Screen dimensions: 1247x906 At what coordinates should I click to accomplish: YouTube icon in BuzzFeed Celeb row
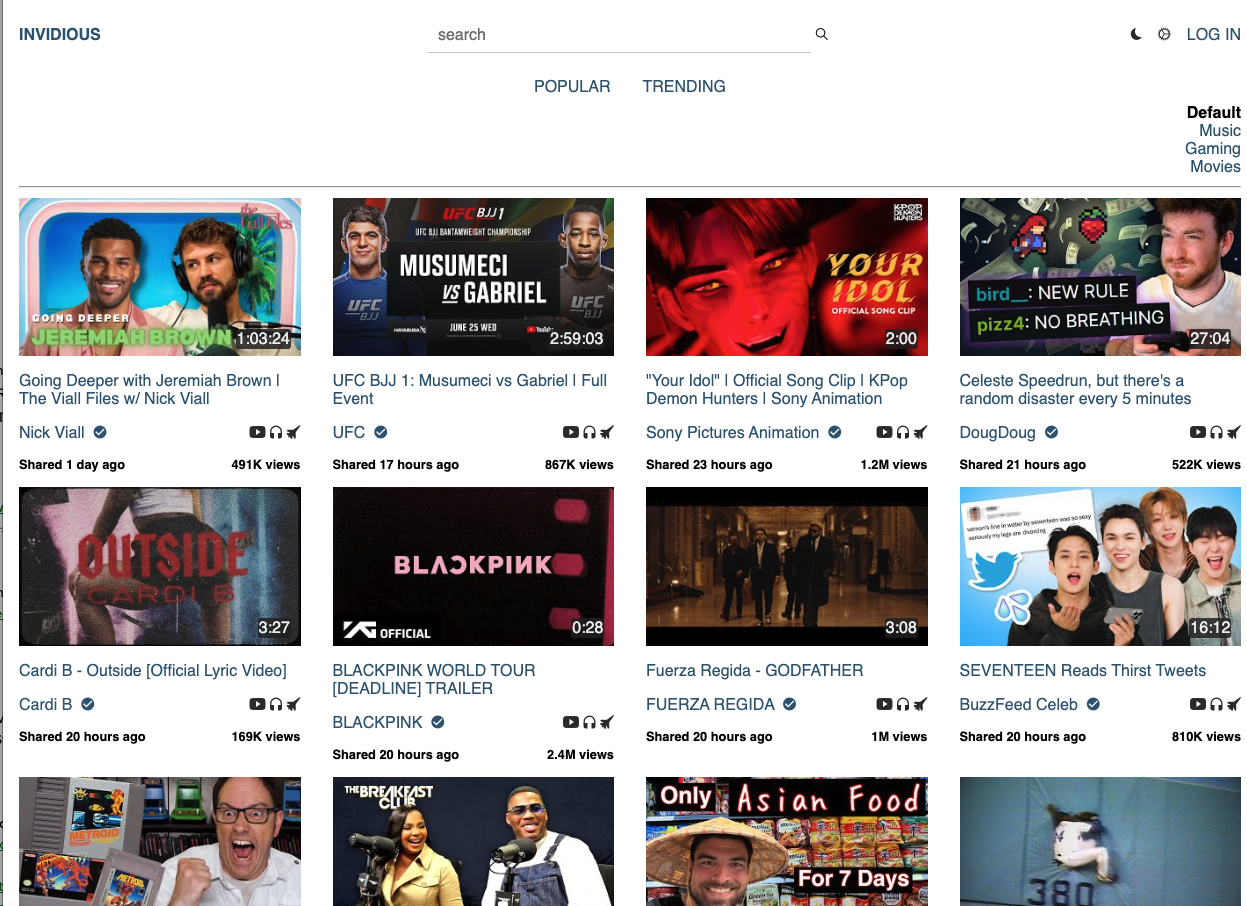[1198, 704]
